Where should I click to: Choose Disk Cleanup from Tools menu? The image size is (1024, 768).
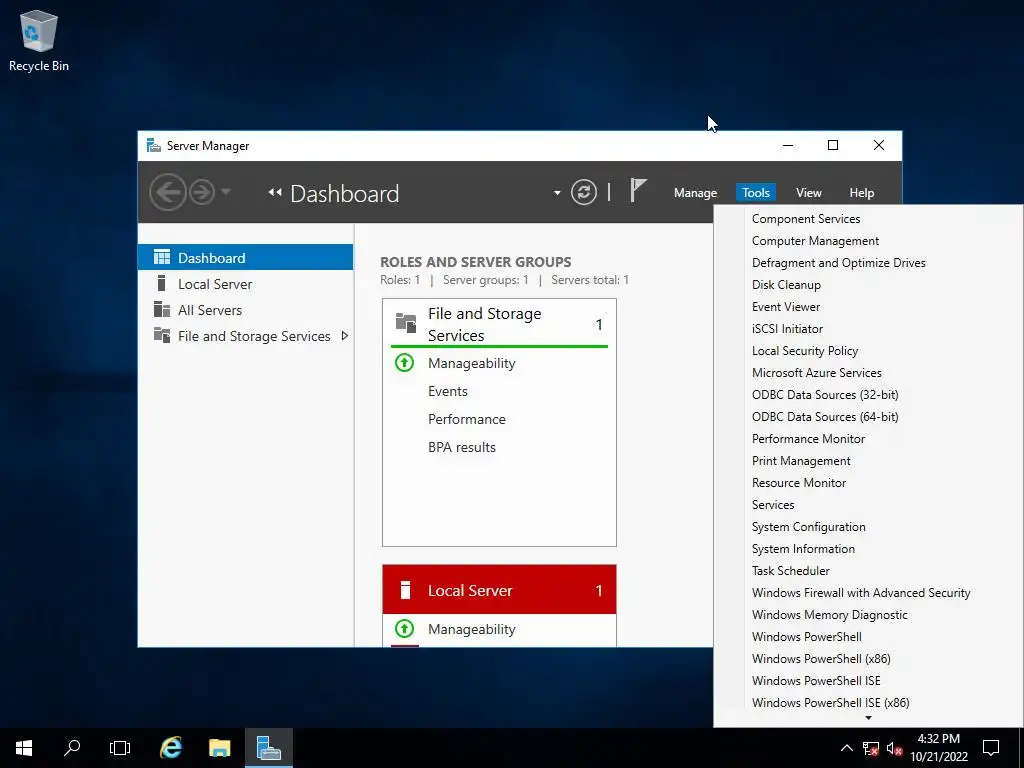[868, 285]
